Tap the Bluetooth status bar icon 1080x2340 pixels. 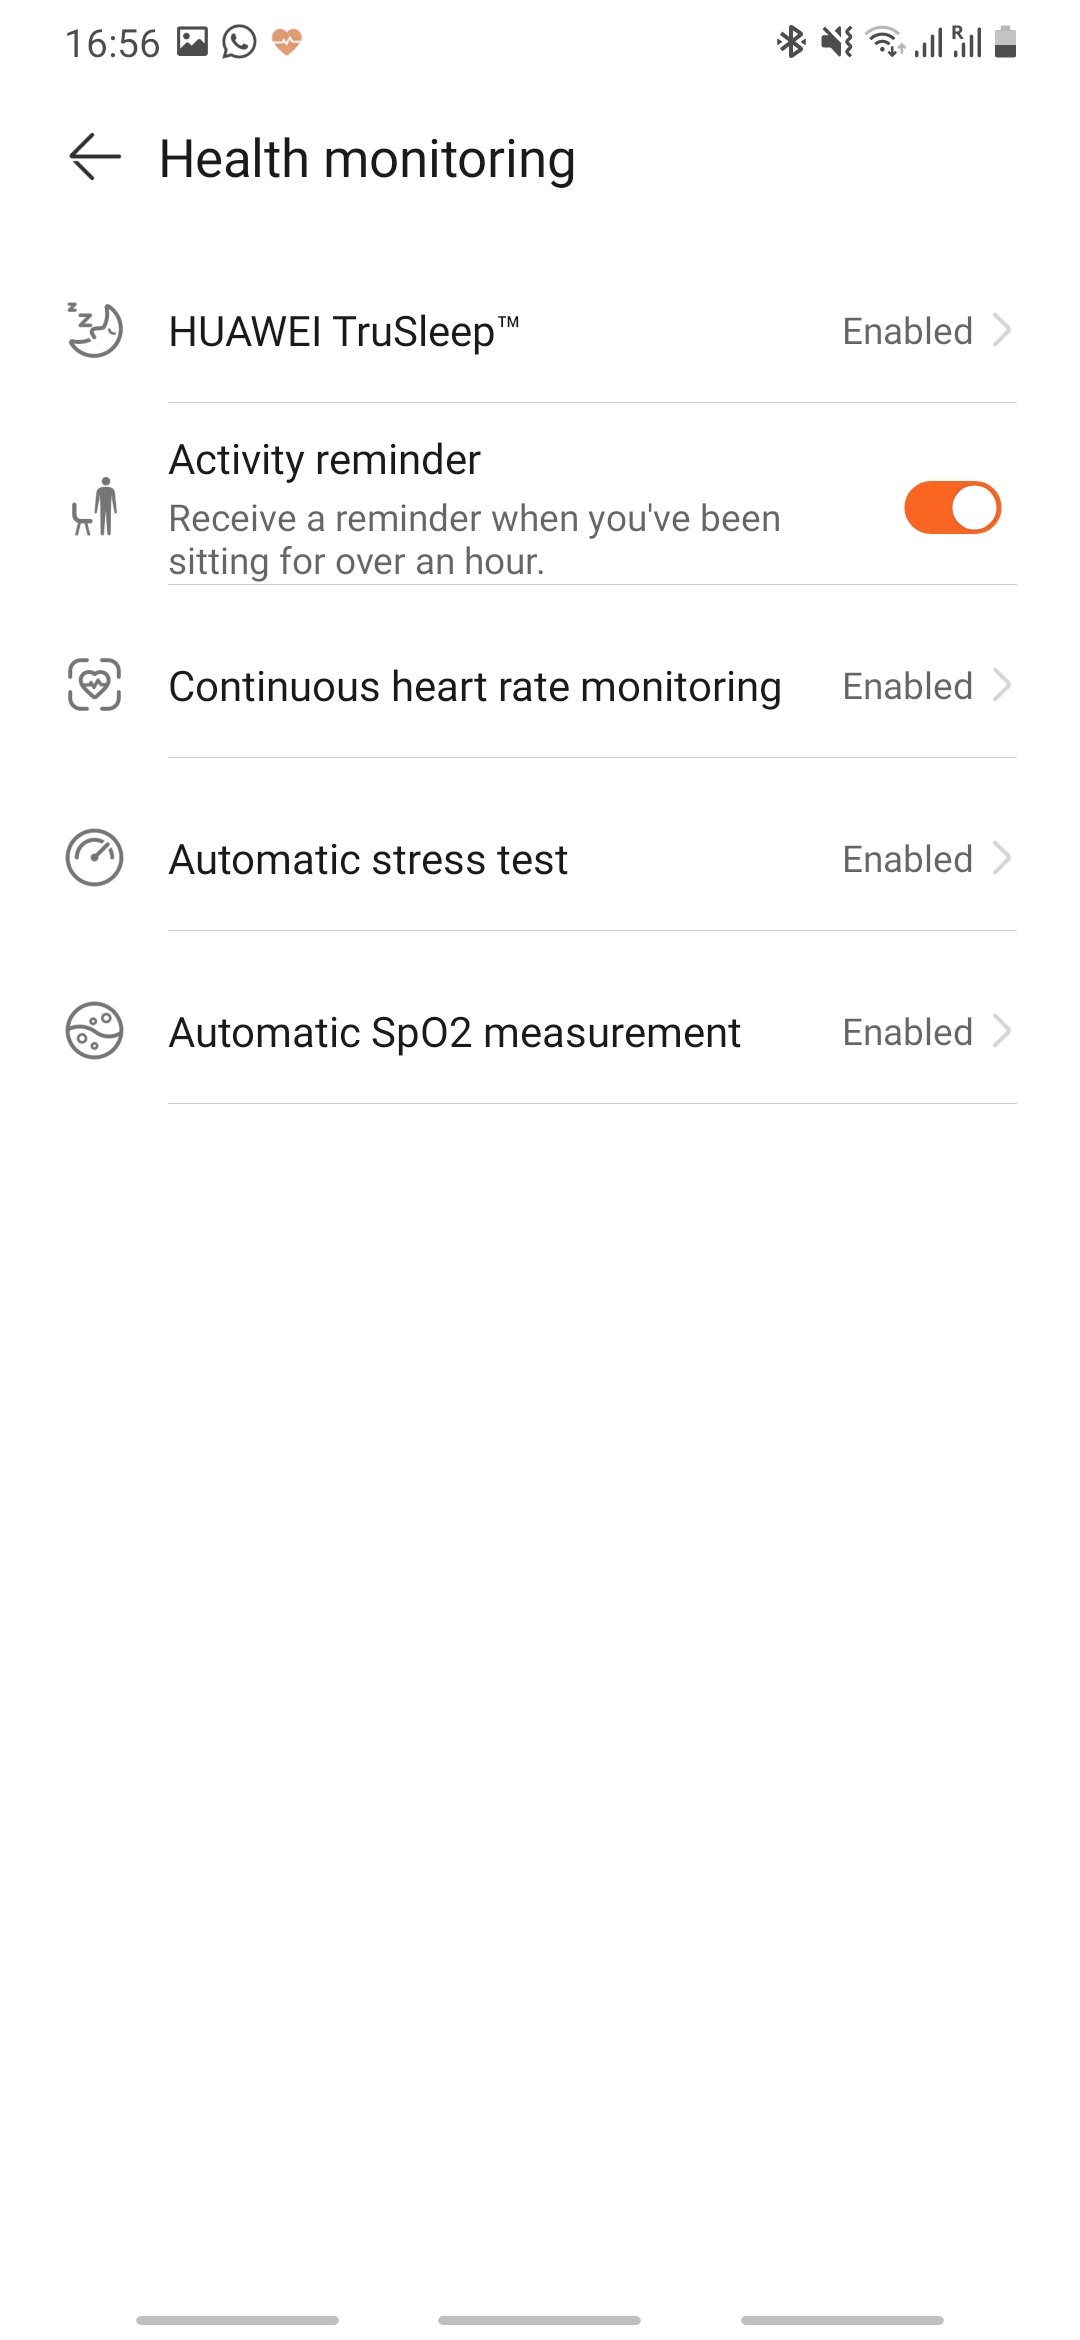(x=791, y=42)
